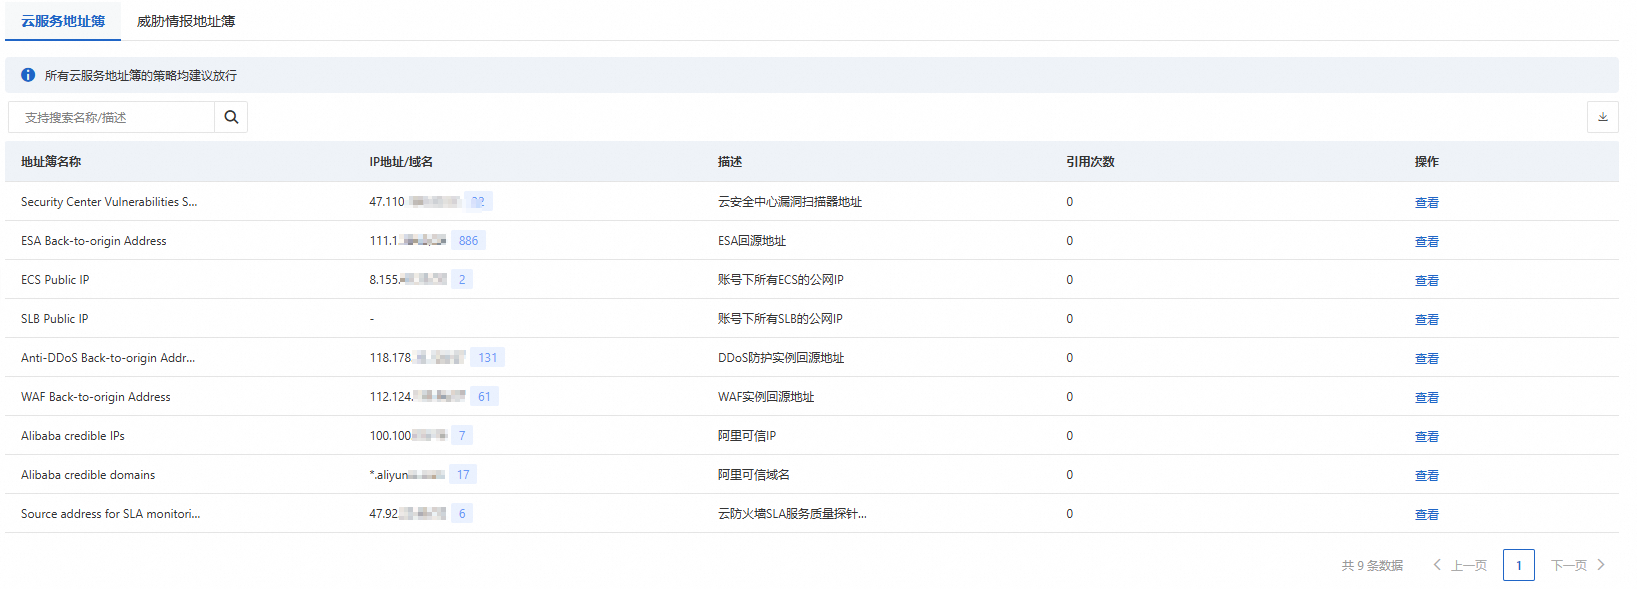Screen dimensions: 1637x589
Task: Click the 地址簿名称 column header
Action: pos(51,161)
